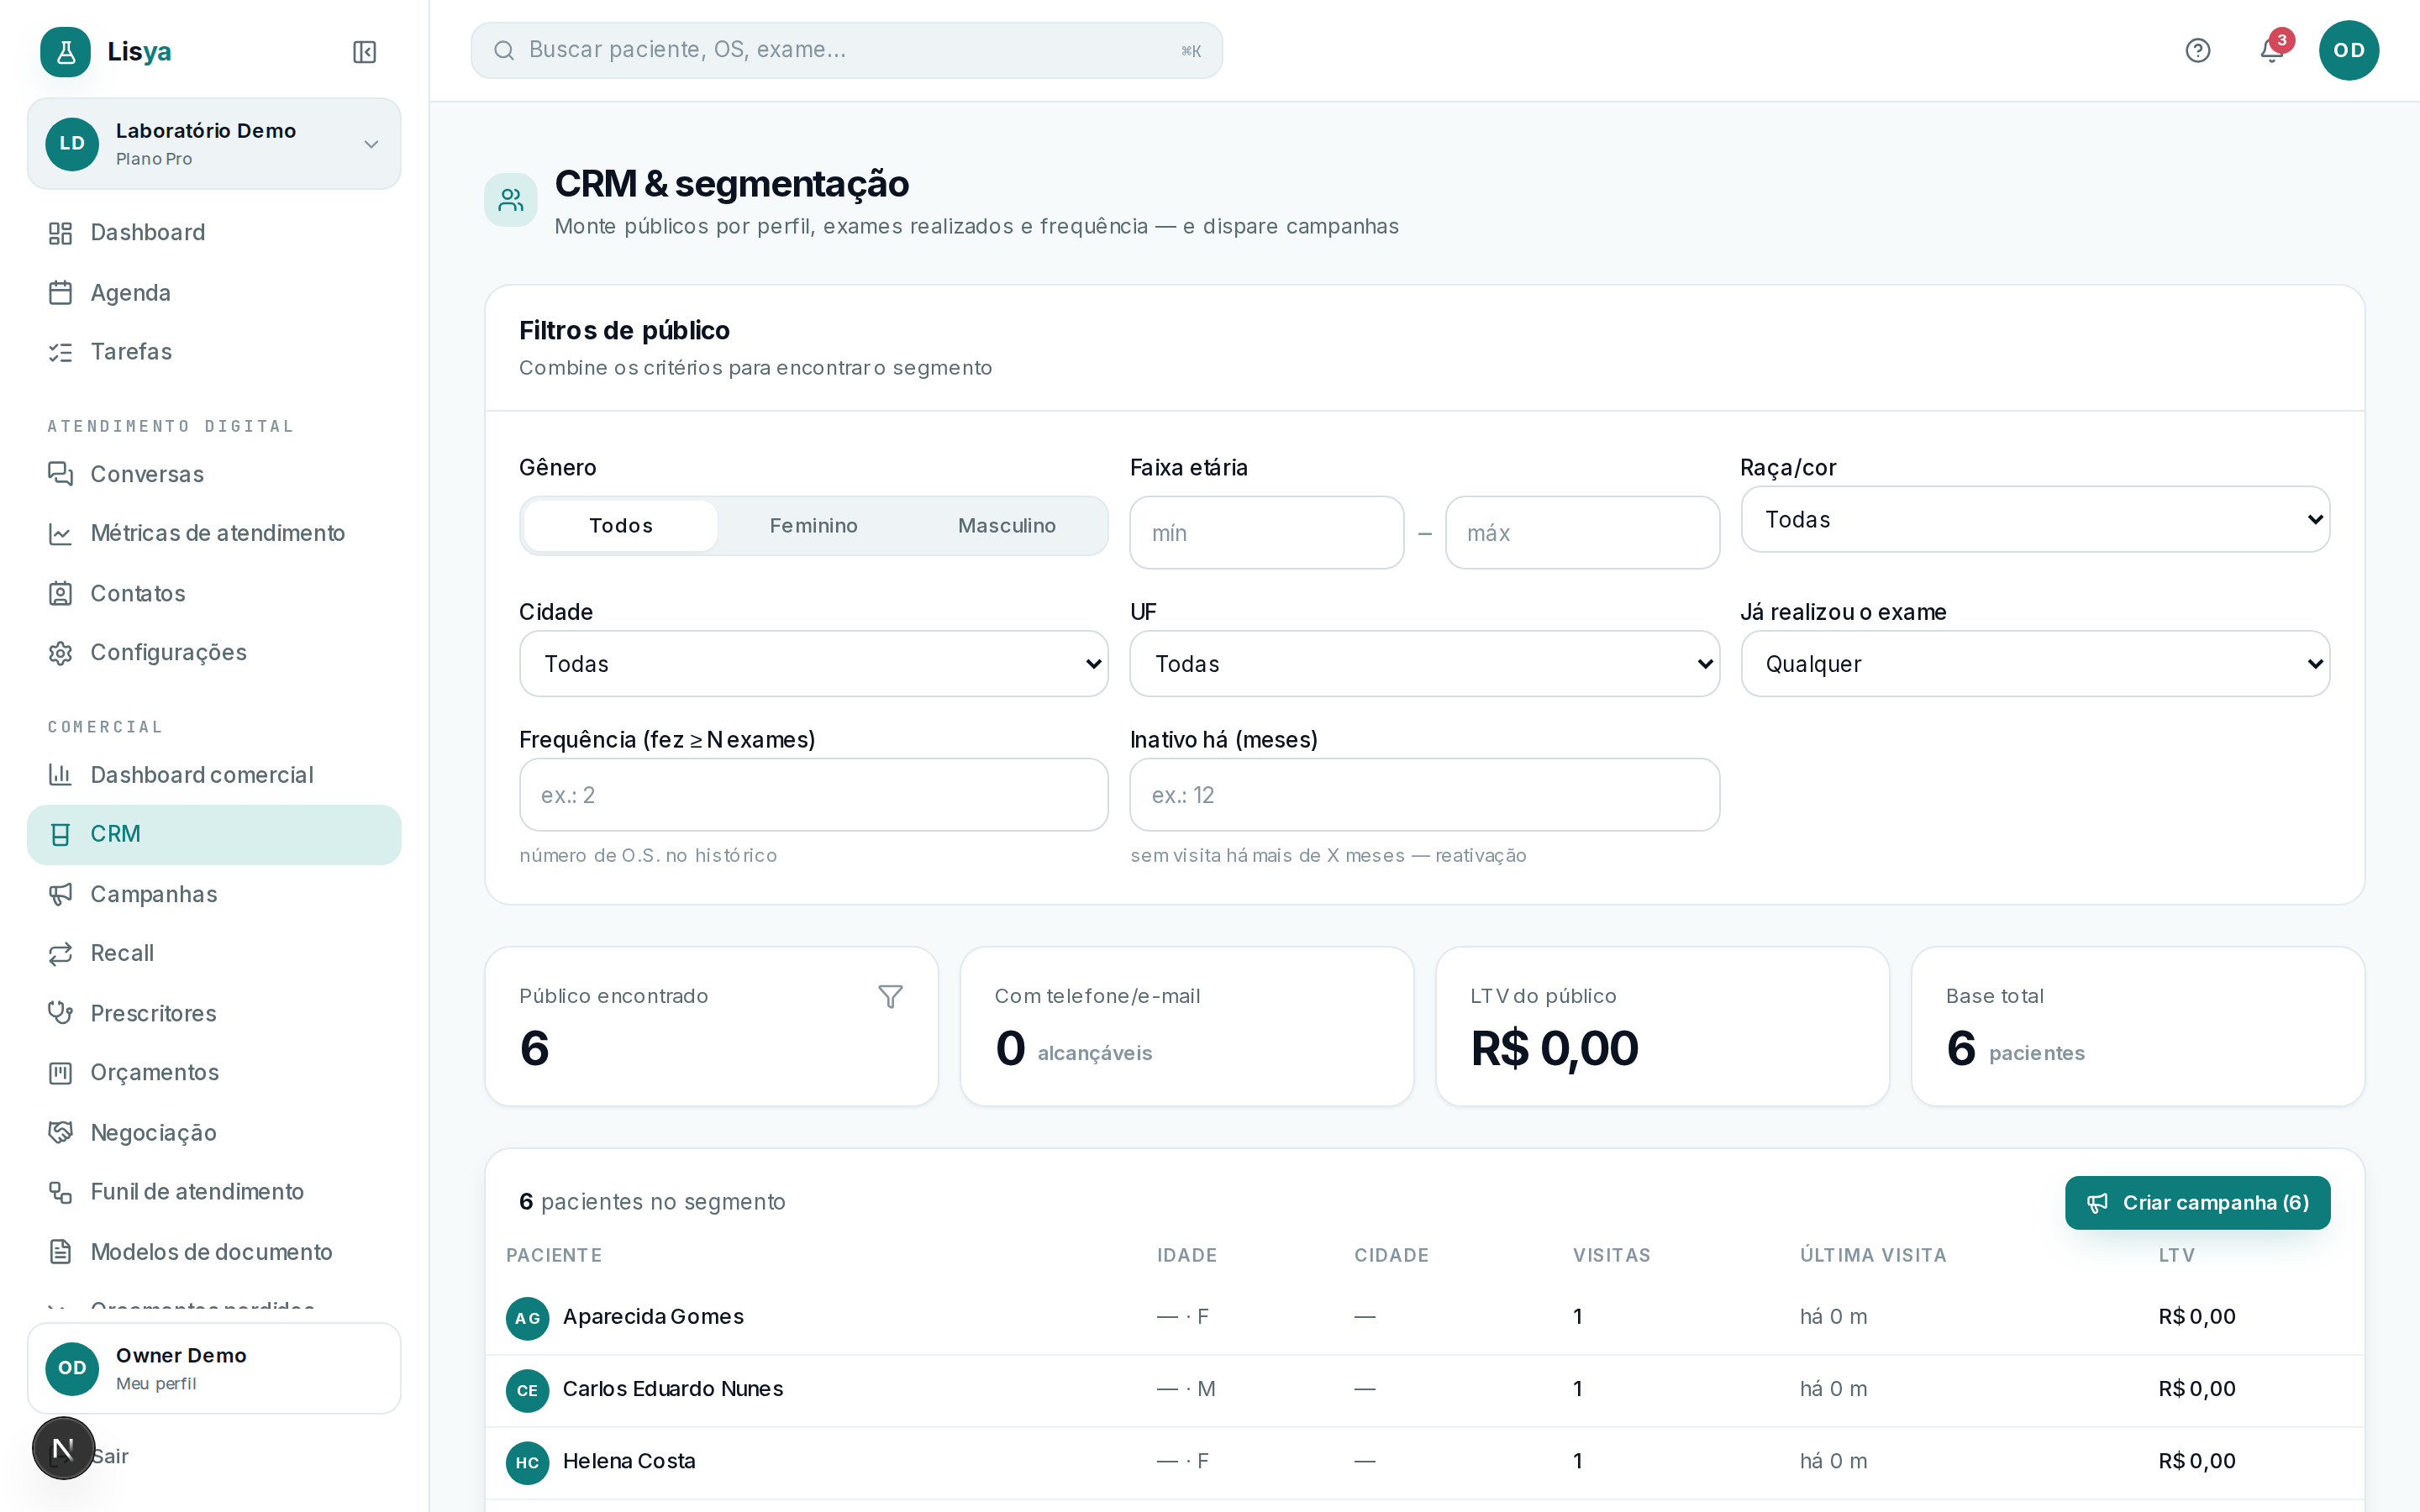Image resolution: width=2420 pixels, height=1512 pixels.
Task: Click the Dashboard comercial bar chart icon
Action: tap(60, 775)
